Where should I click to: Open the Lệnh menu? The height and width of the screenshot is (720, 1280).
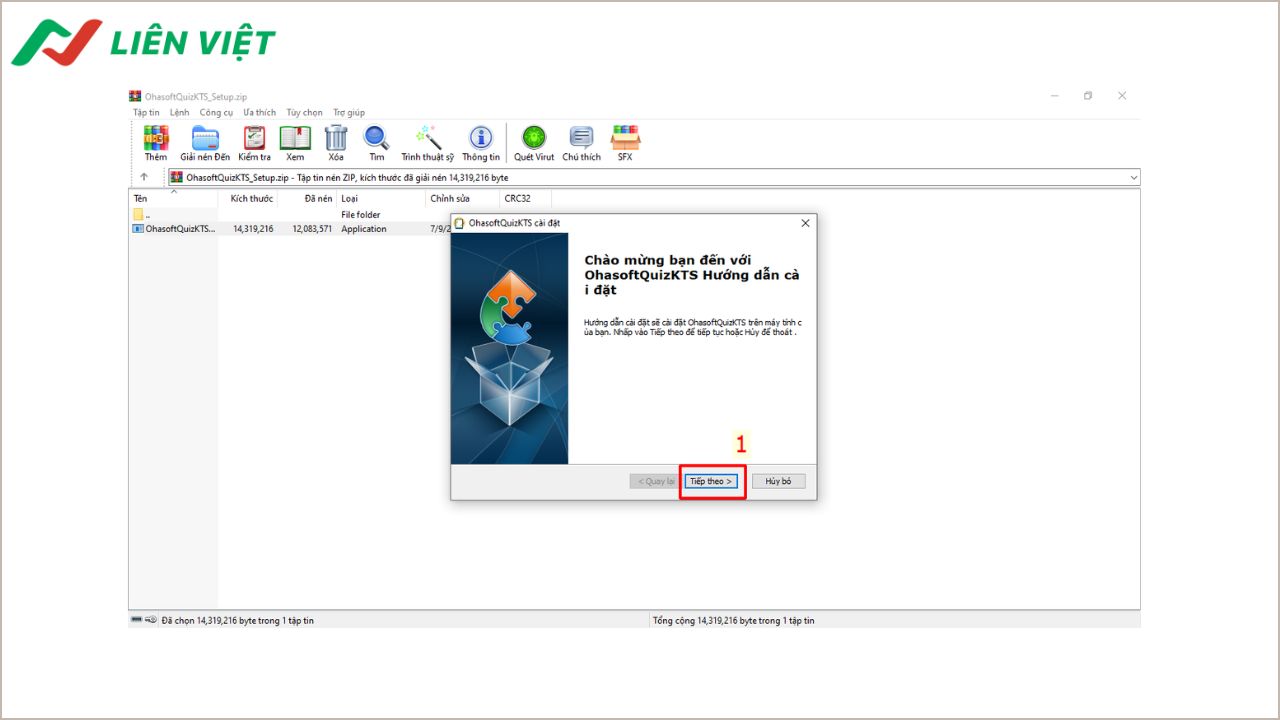pyautogui.click(x=179, y=113)
